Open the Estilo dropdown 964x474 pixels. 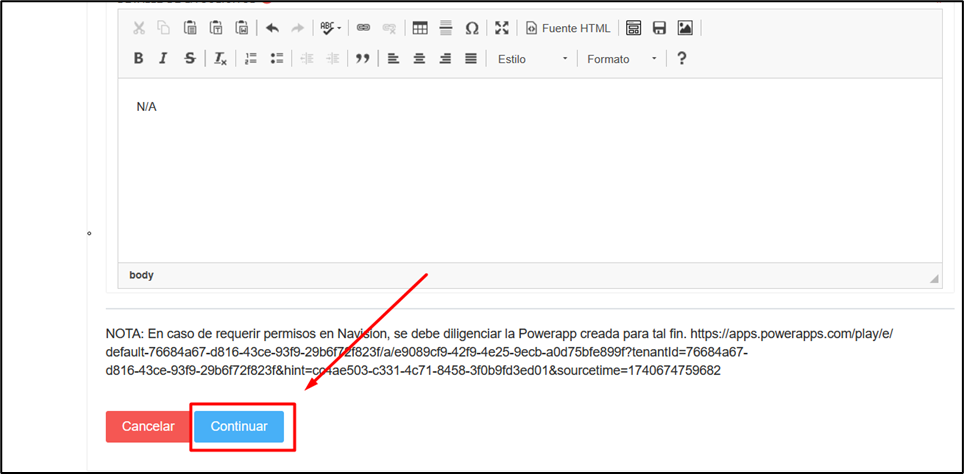click(x=532, y=59)
